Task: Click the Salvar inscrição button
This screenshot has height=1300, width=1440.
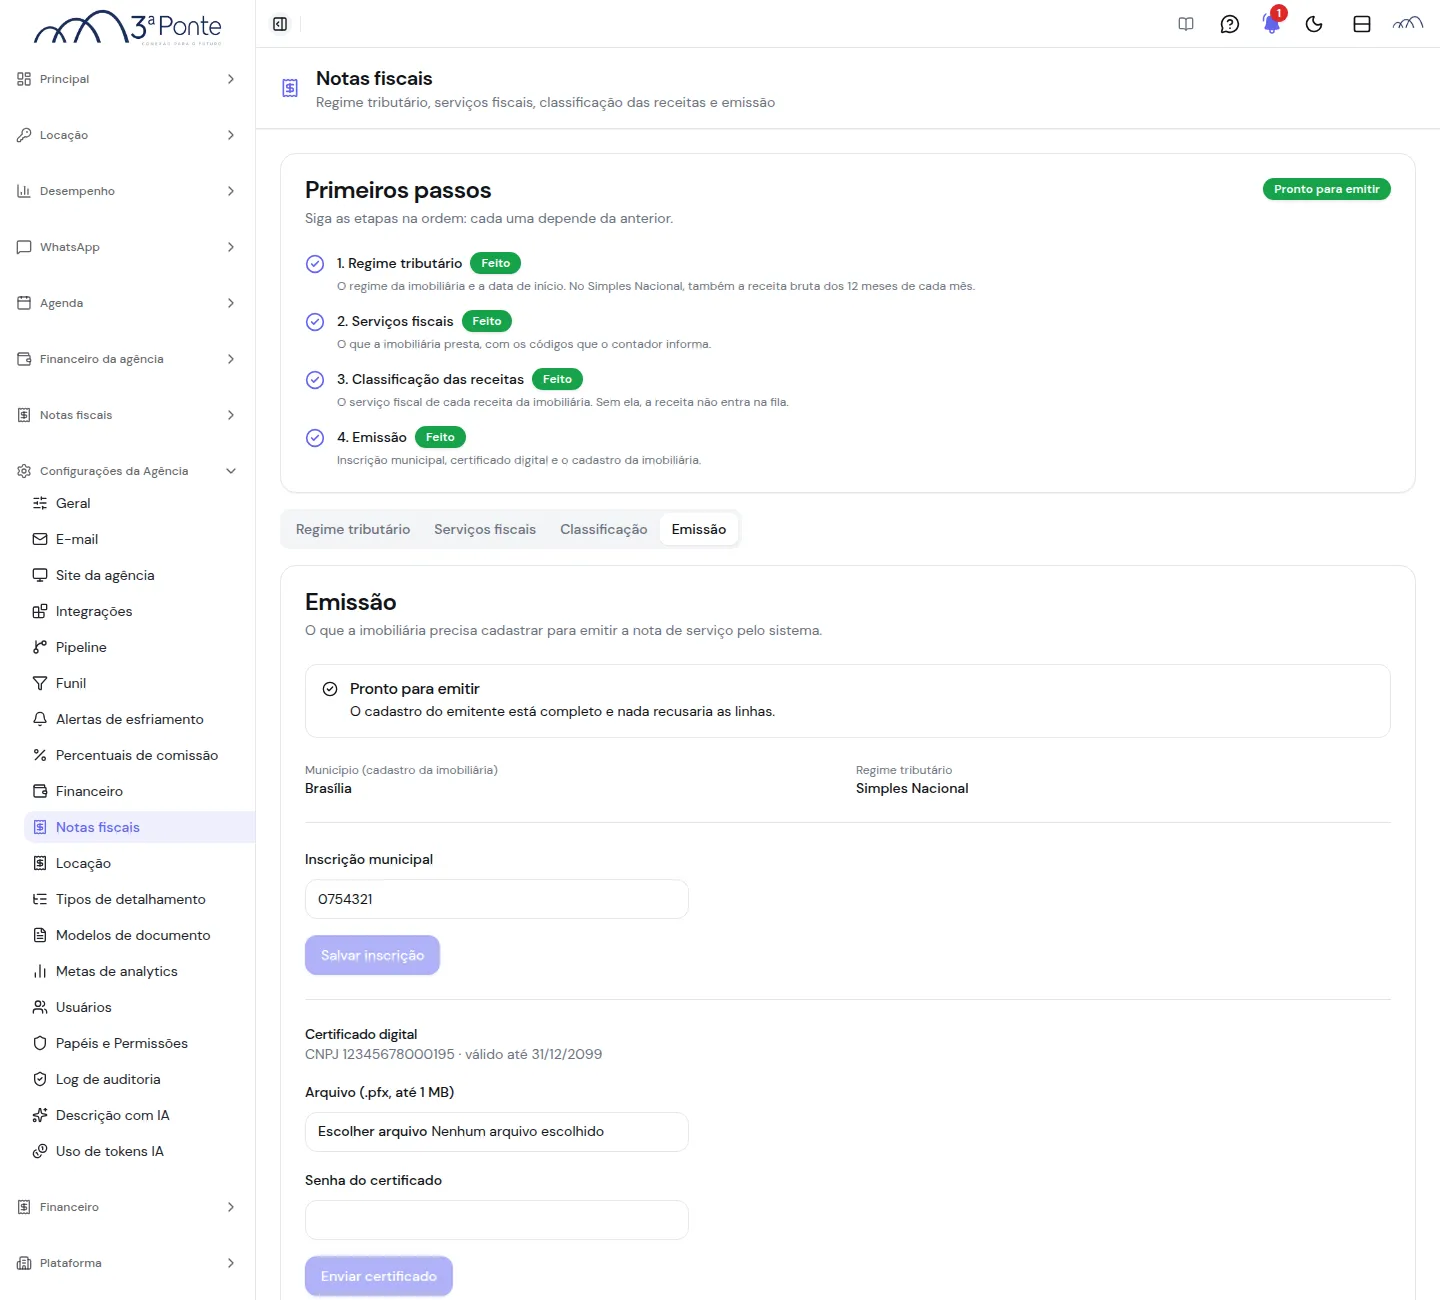Action: click(372, 955)
